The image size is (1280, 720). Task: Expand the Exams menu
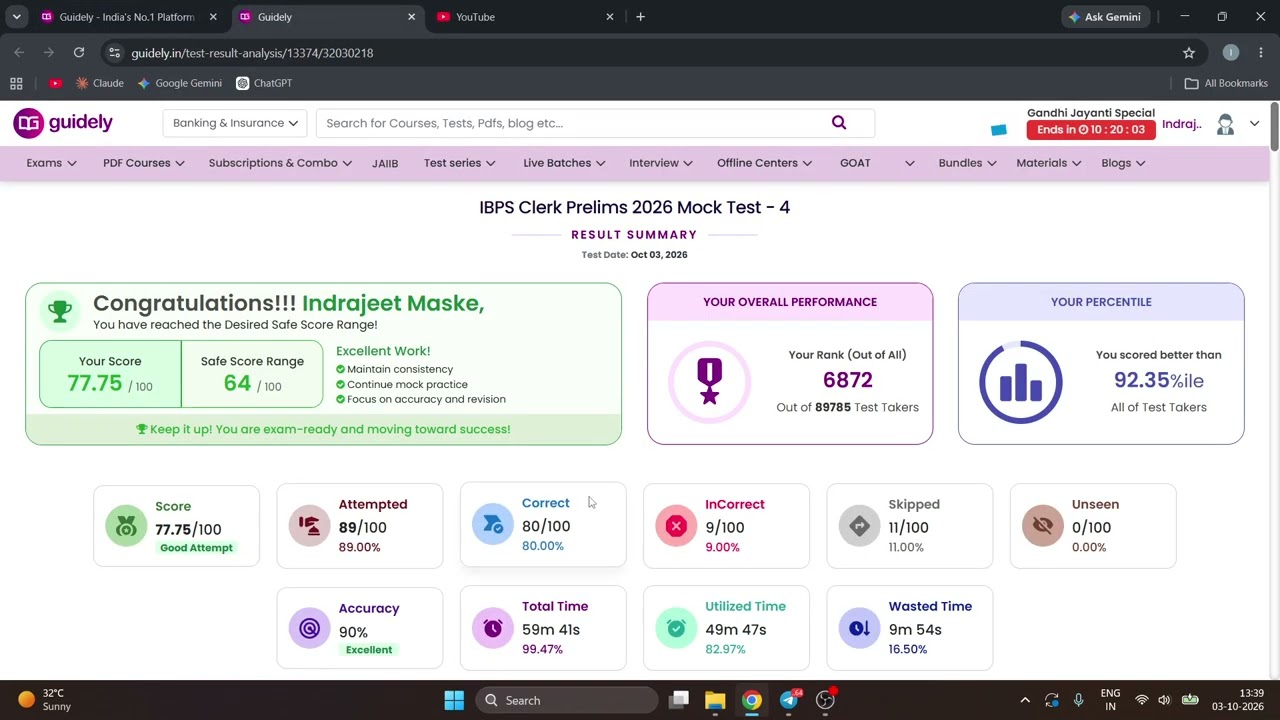point(51,163)
